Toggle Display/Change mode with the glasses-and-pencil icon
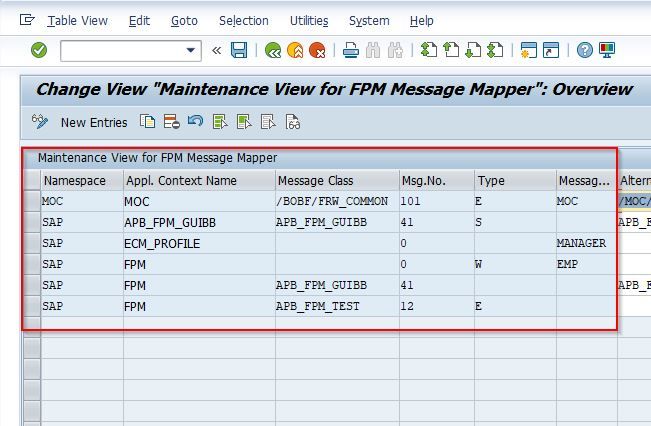The height and width of the screenshot is (426, 651). 40,122
